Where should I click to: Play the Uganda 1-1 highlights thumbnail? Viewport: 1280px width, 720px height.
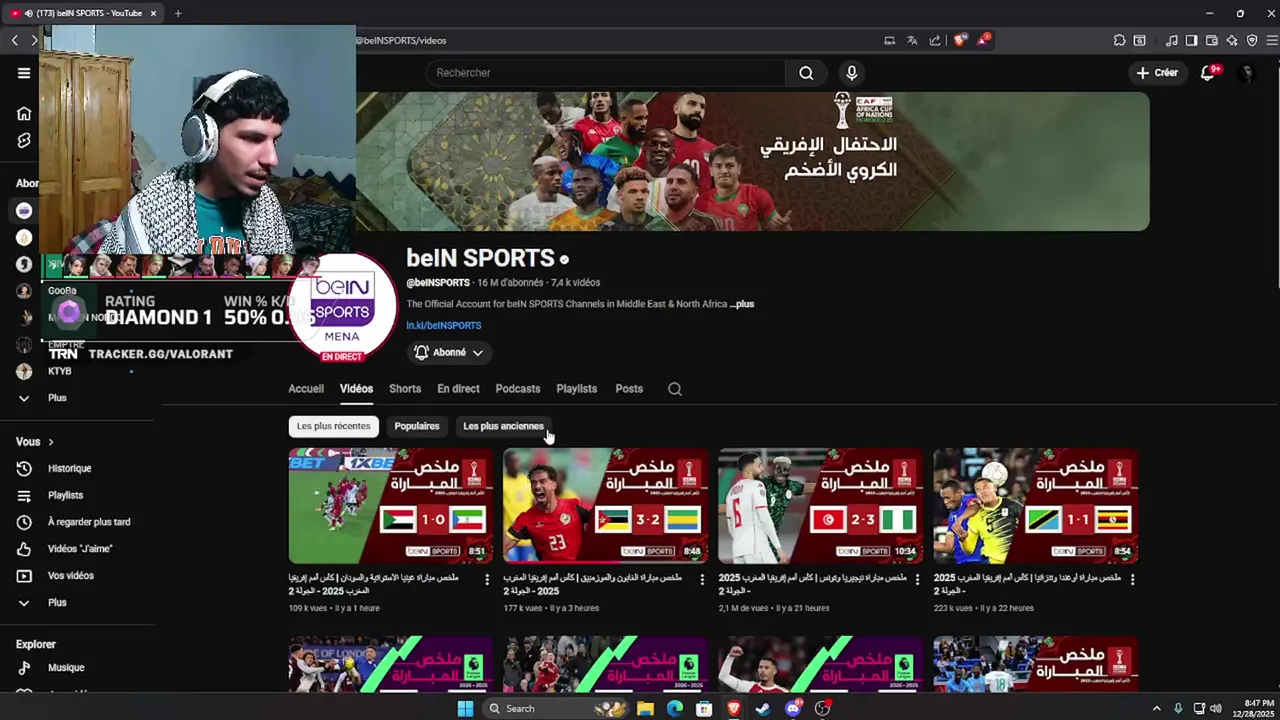tap(1035, 506)
